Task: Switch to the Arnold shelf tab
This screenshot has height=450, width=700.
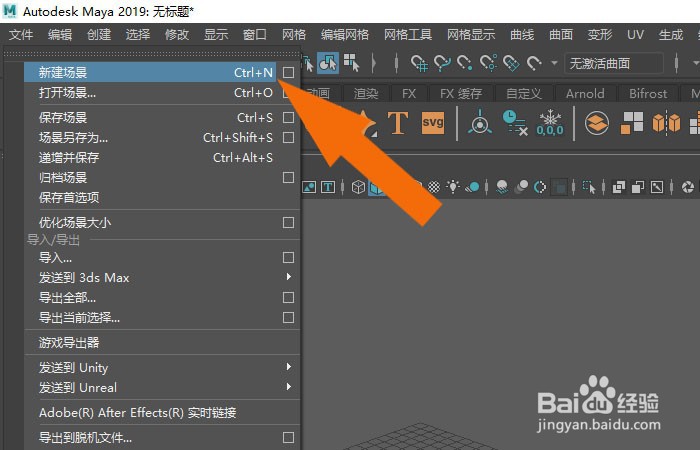Action: click(x=585, y=94)
